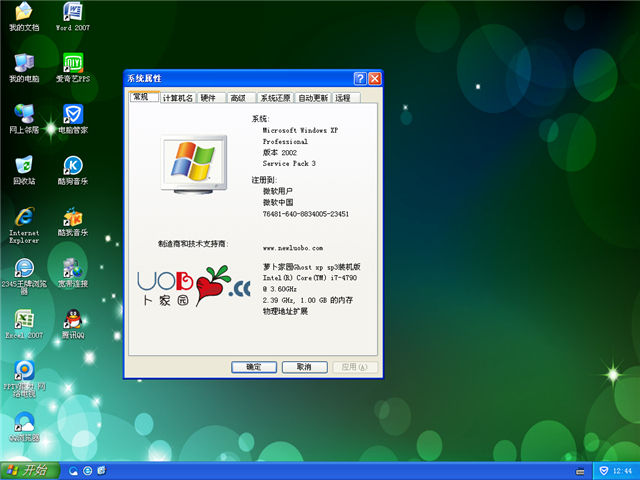Click the text 'Intel(R) Core(TM) i7-4790'

click(310, 278)
